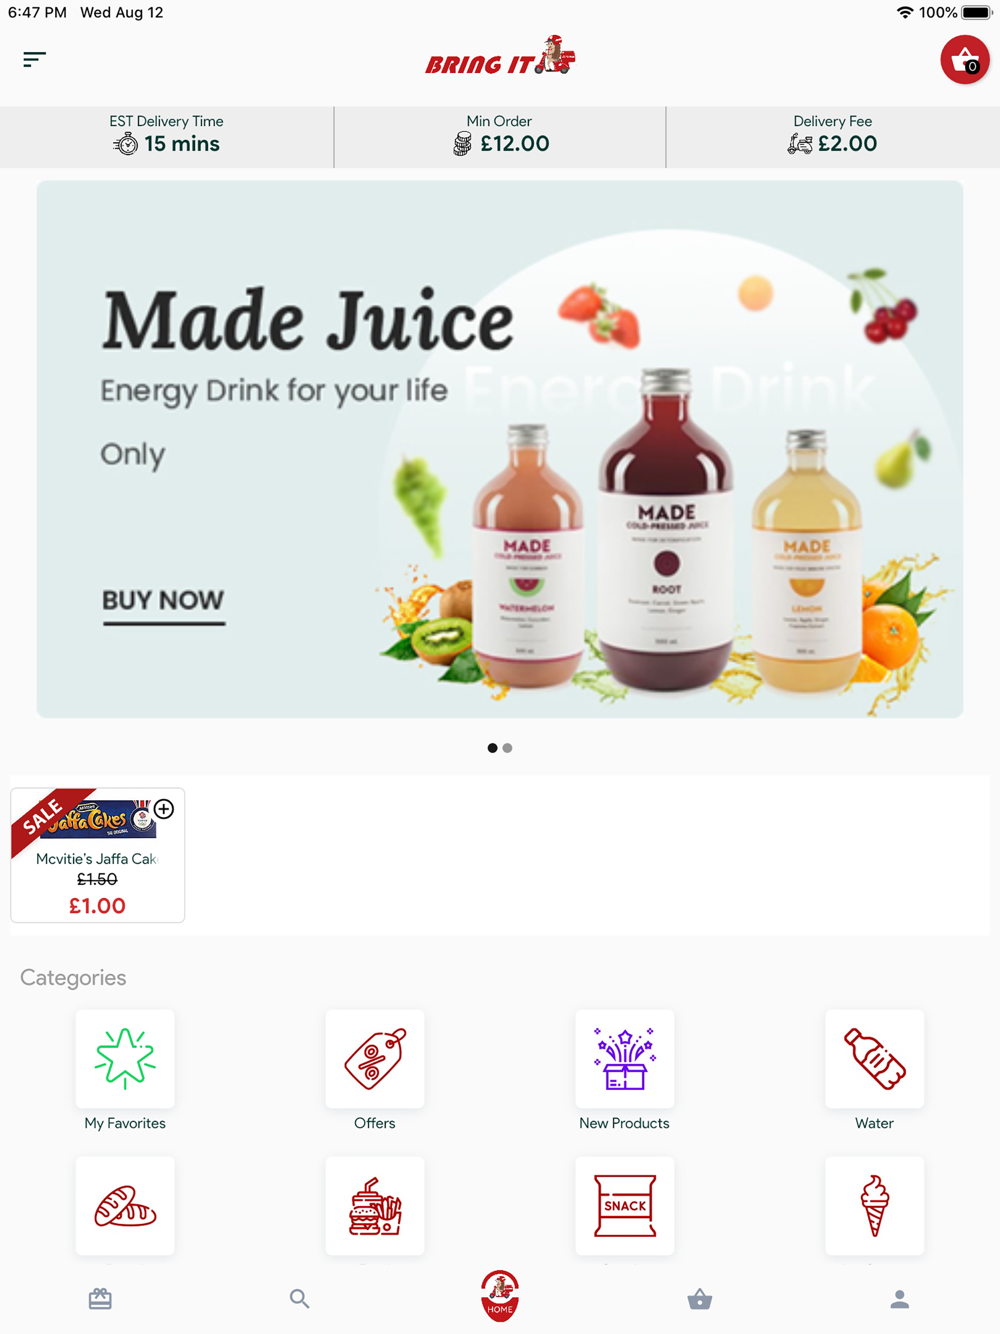
Task: Select the Snack category icon
Action: click(x=625, y=1206)
